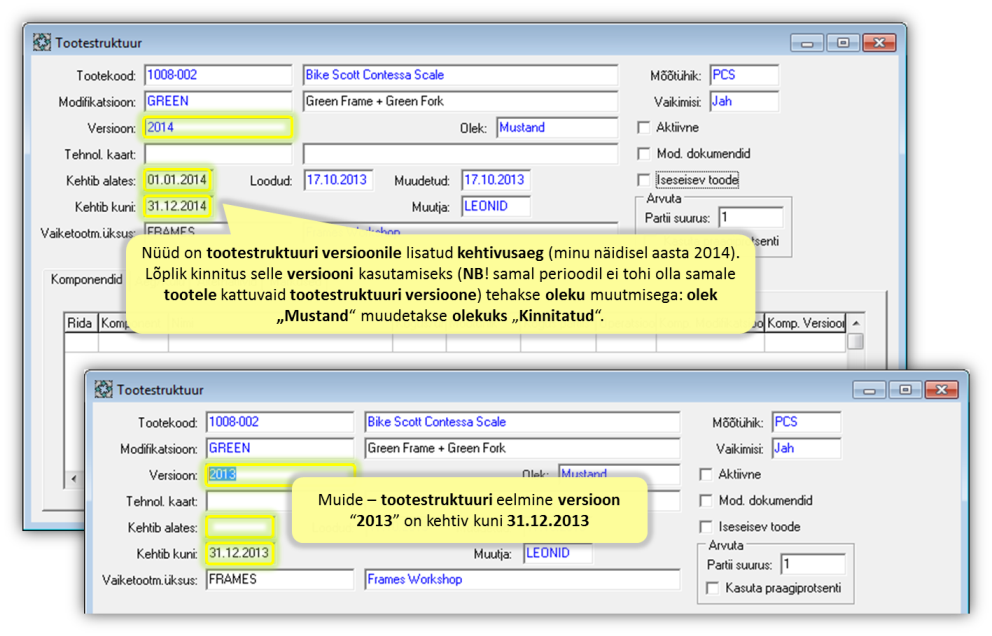Click the empty Tehnol. kaart field in the front window
Screen dimensions: 992x636
(248, 501)
